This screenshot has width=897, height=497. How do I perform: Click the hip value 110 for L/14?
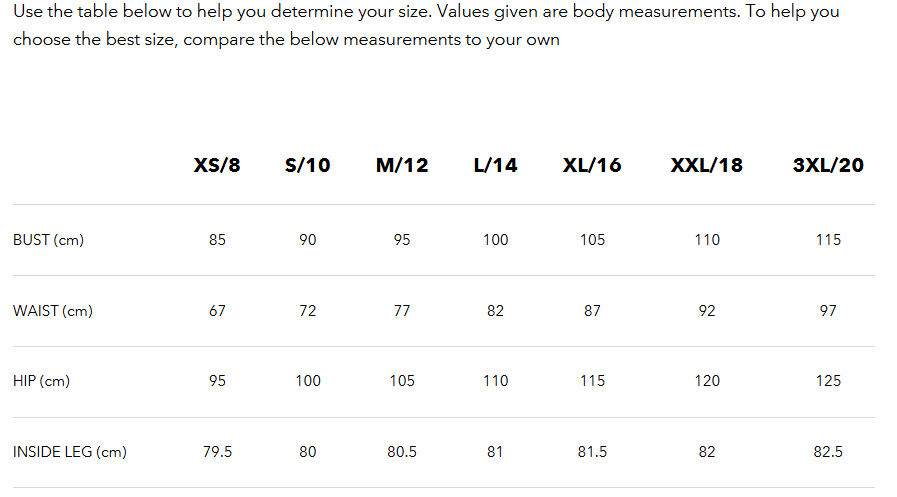(495, 381)
